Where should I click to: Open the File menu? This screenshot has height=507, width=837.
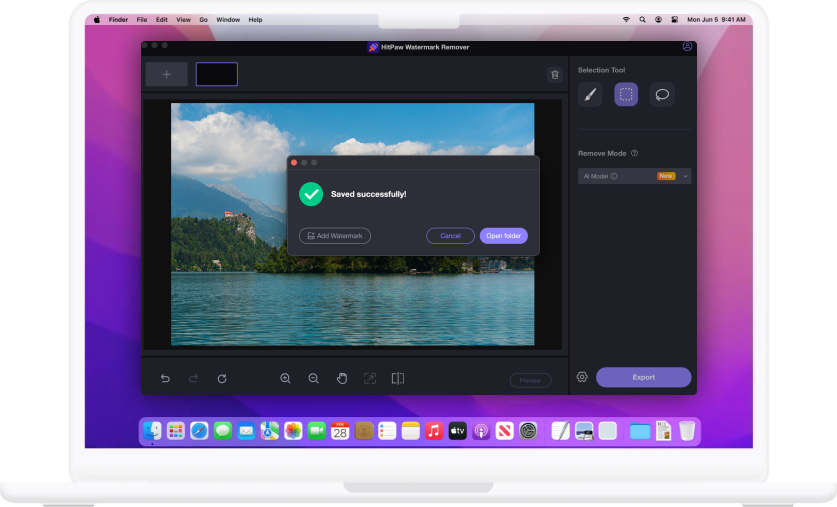[141, 19]
